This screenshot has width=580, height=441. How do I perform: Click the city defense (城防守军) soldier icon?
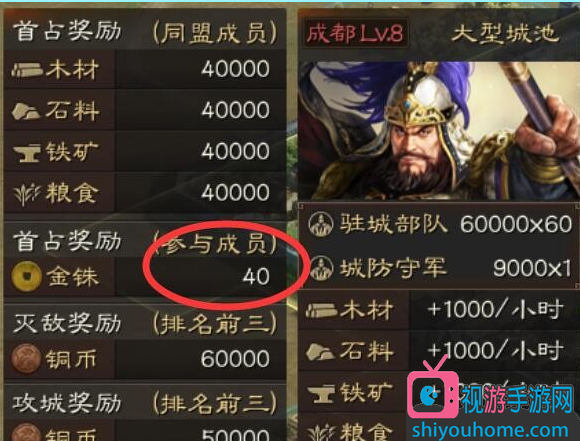[321, 268]
